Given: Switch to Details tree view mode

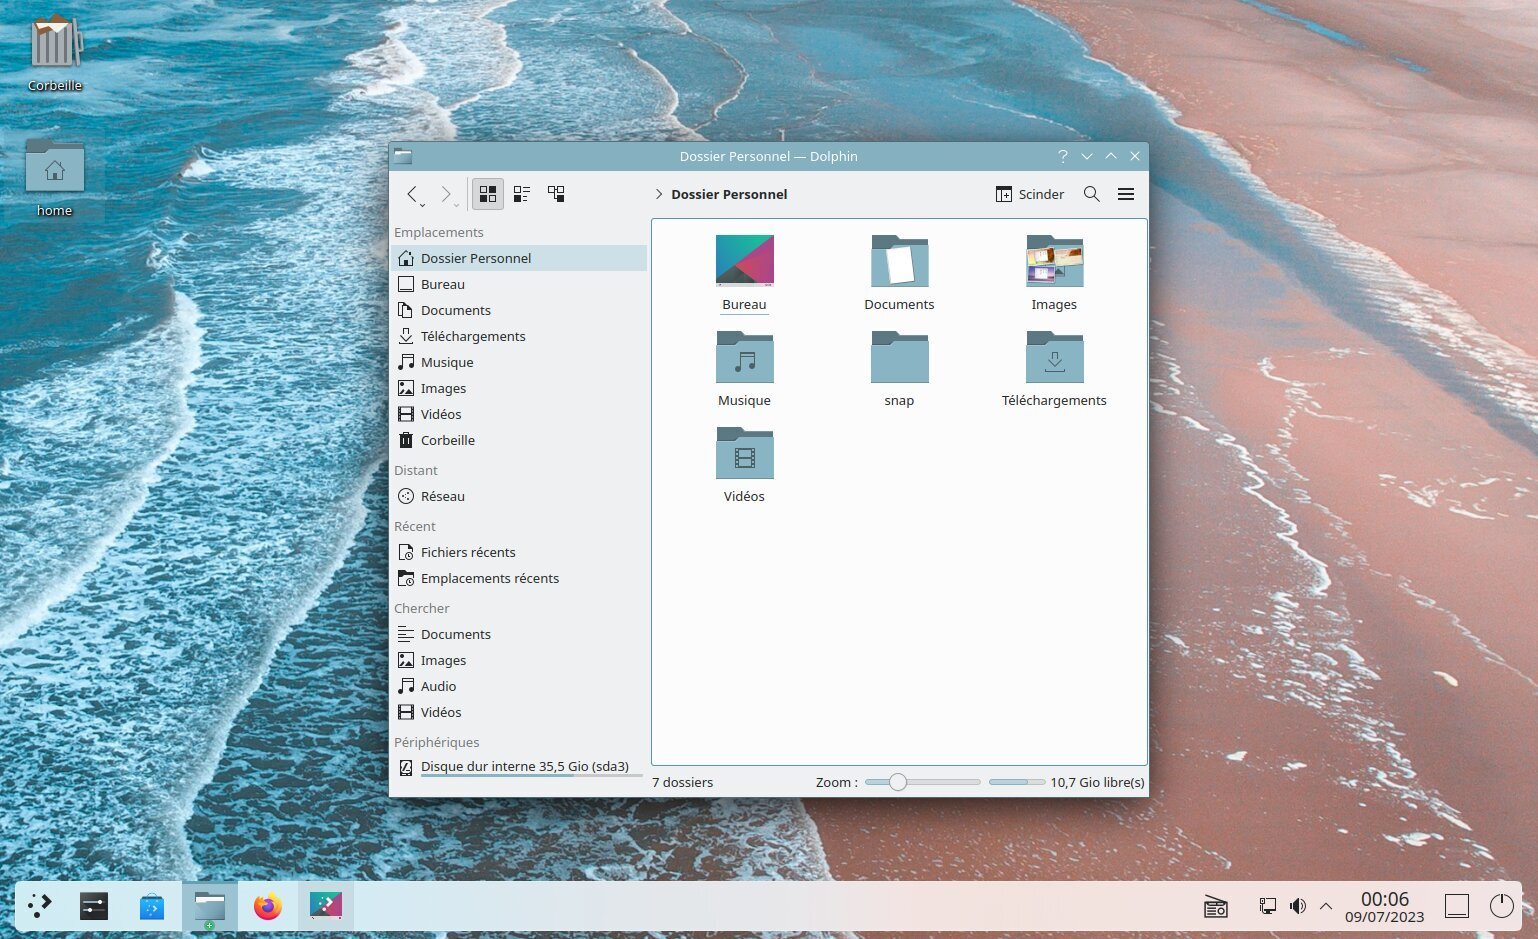Looking at the screenshot, I should pyautogui.click(x=556, y=194).
